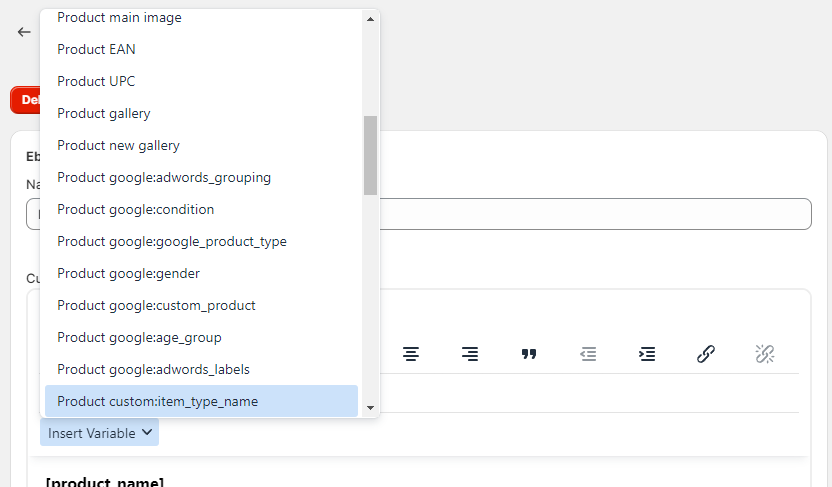832x487 pixels.
Task: Decrease indent using the outdent icon
Action: (588, 354)
